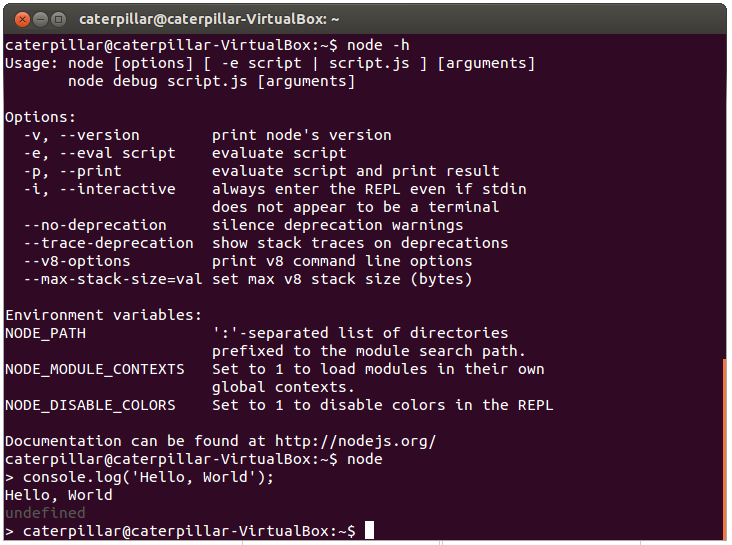Click the --interactive option text

pyautogui.click(x=118, y=189)
